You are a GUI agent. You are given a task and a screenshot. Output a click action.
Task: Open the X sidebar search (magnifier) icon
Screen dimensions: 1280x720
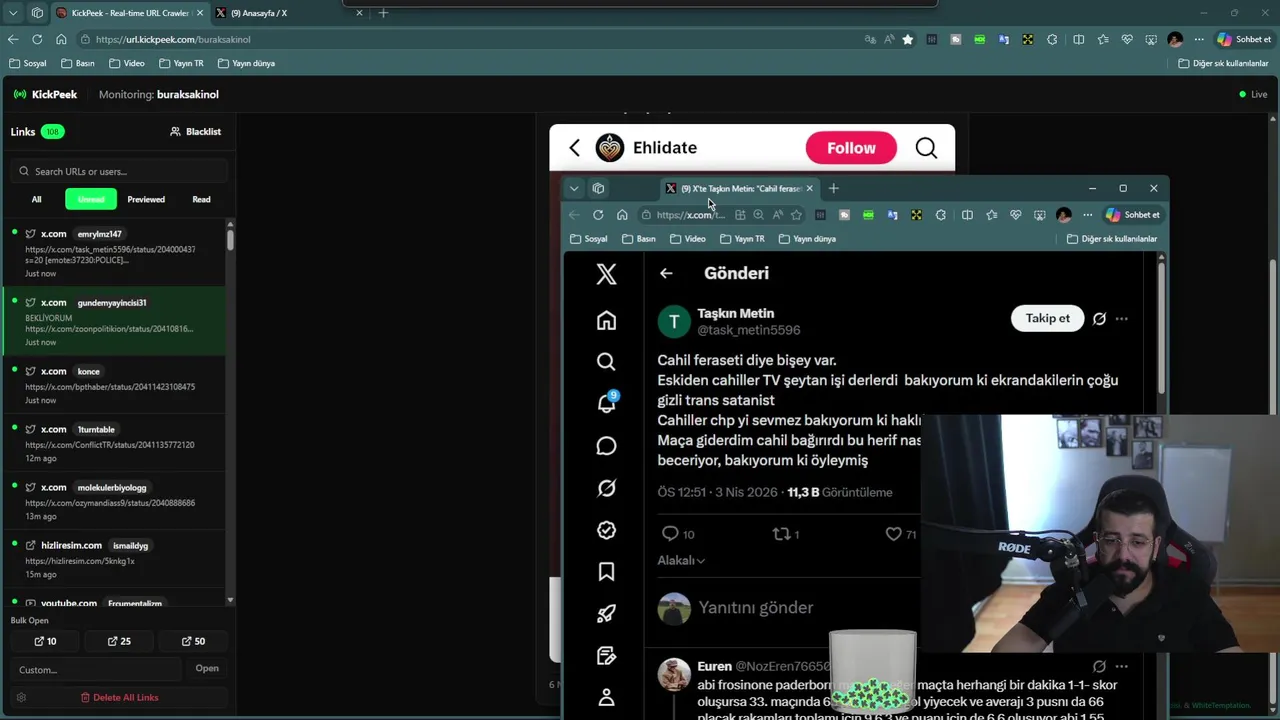pyautogui.click(x=606, y=362)
